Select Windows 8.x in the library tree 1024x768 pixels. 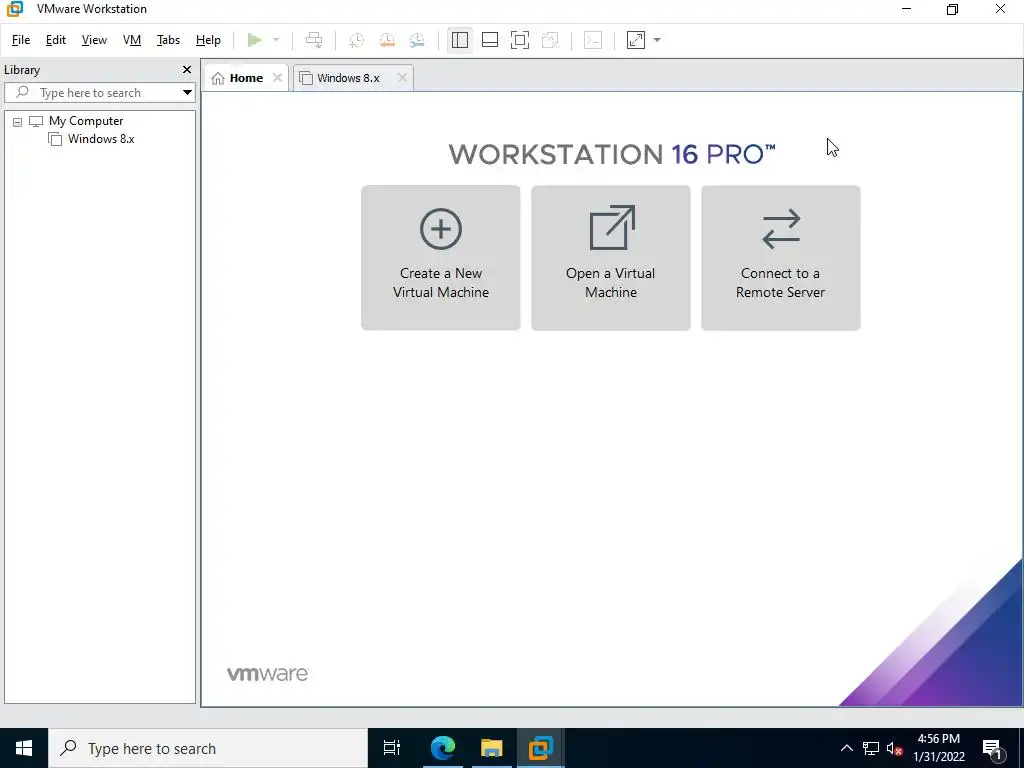101,138
